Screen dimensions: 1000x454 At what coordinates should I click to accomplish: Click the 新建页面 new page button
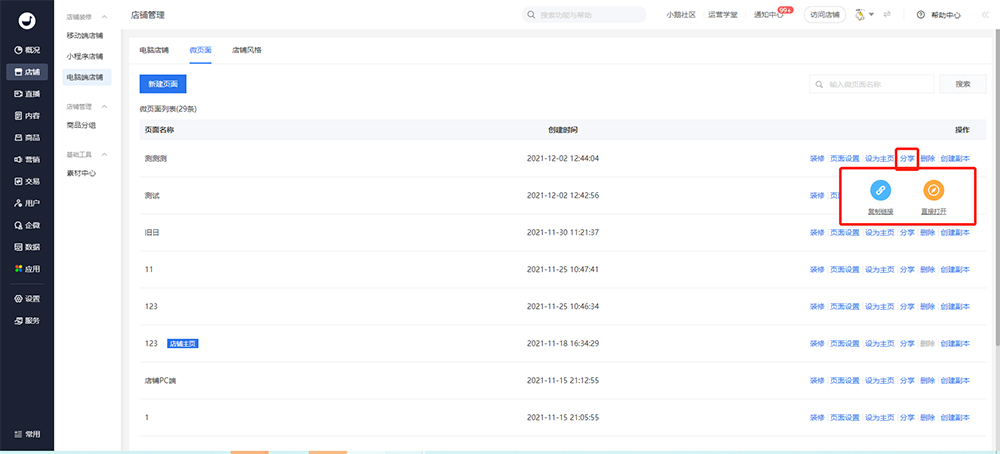point(163,84)
